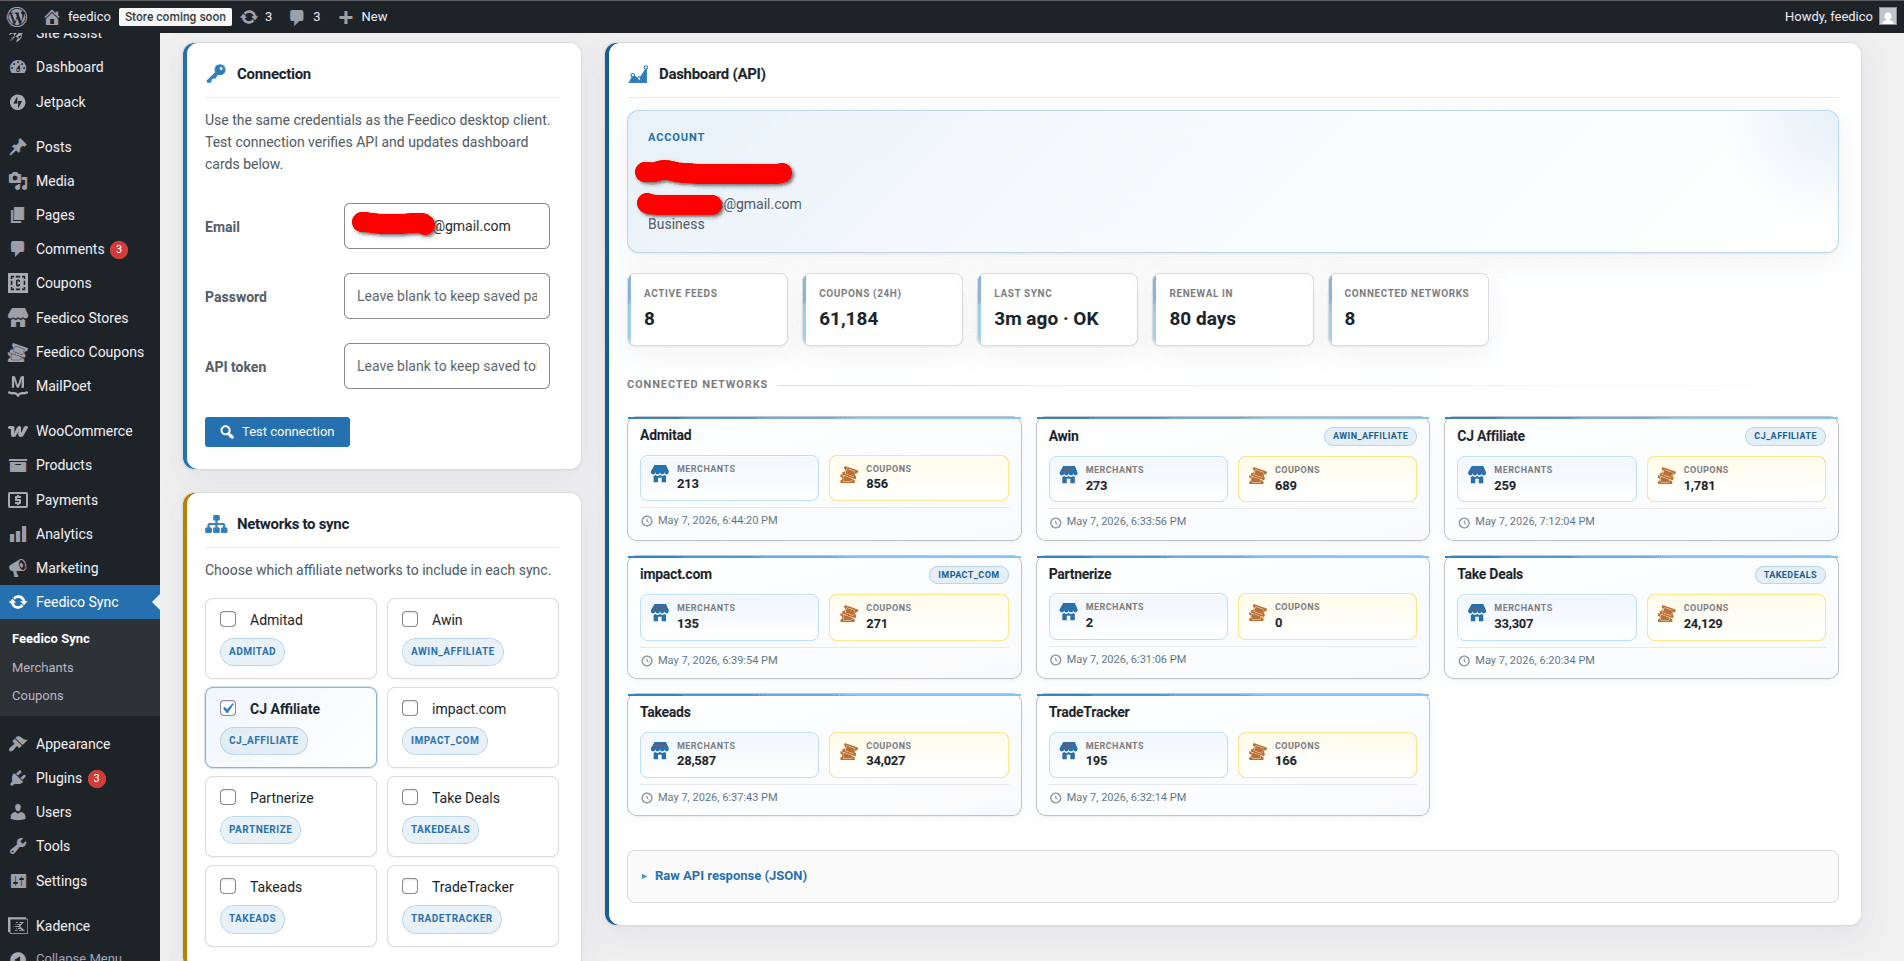Click the Connection key icon
Viewport: 1904px width, 961px height.
point(216,74)
